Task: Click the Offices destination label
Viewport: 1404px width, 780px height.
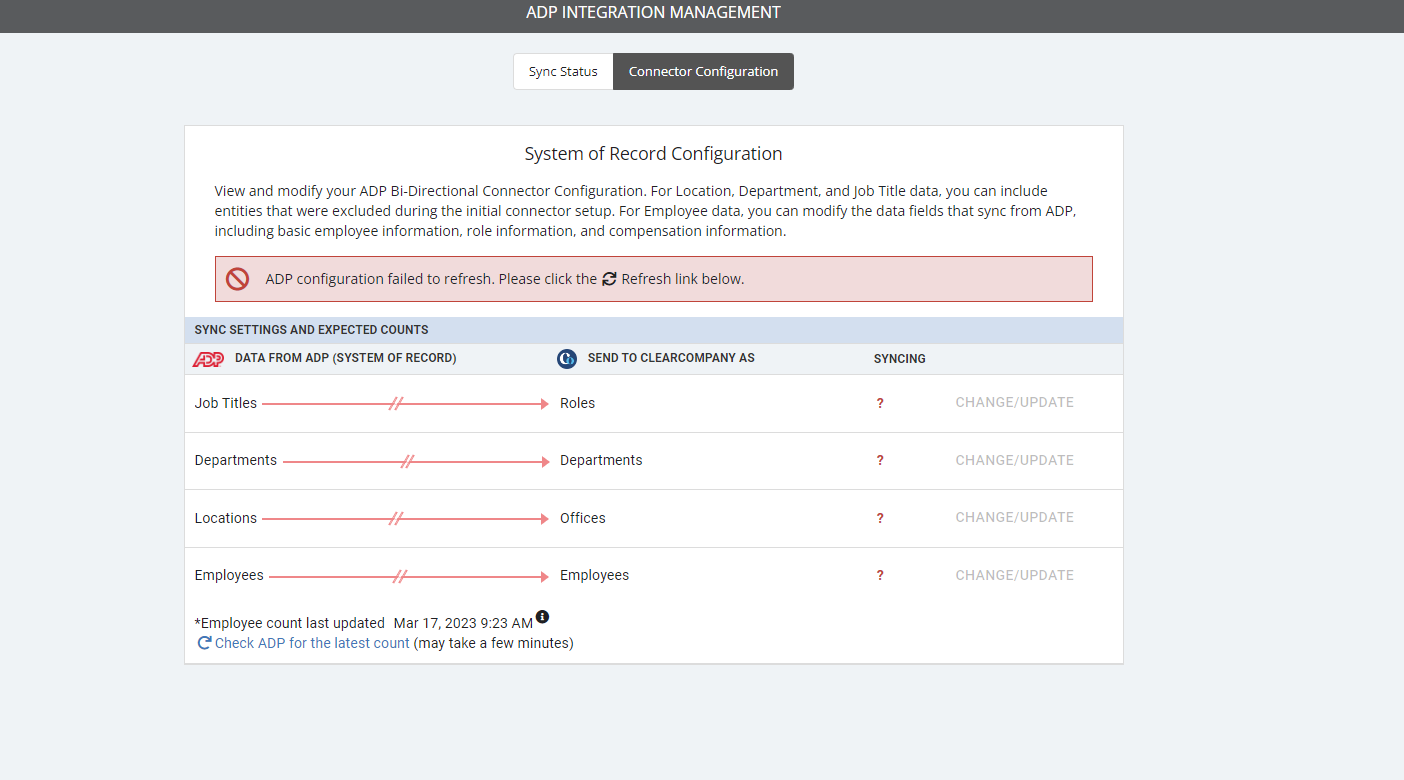Action: pyautogui.click(x=583, y=518)
